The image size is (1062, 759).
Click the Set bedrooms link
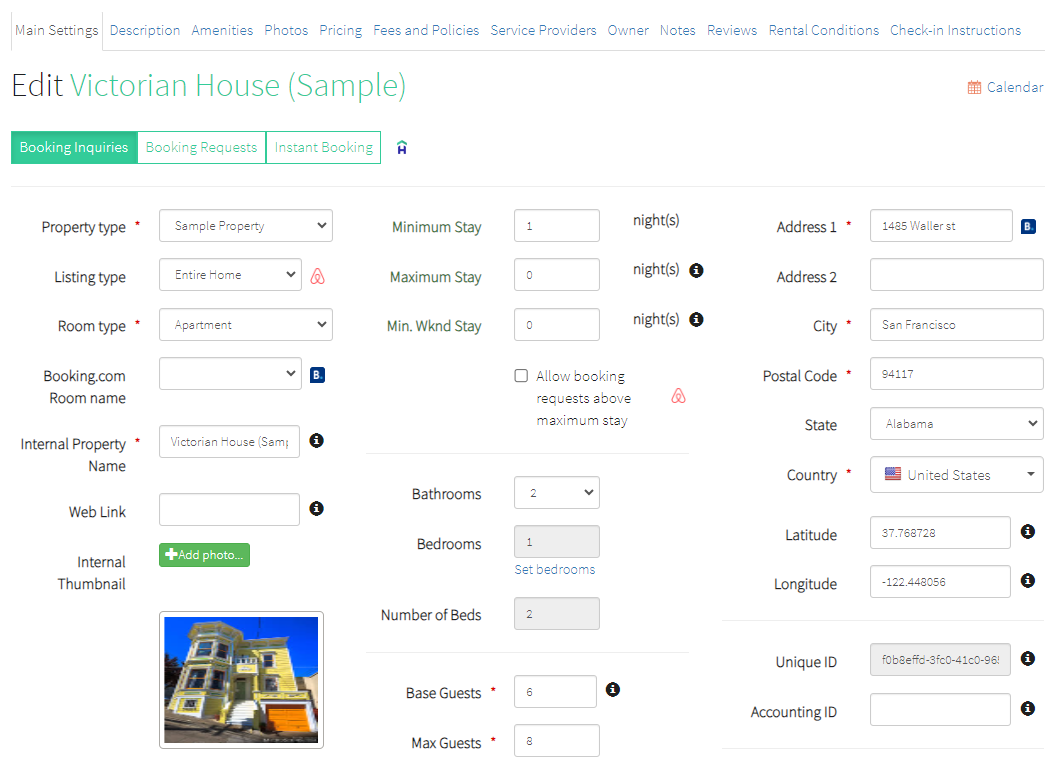tap(554, 569)
